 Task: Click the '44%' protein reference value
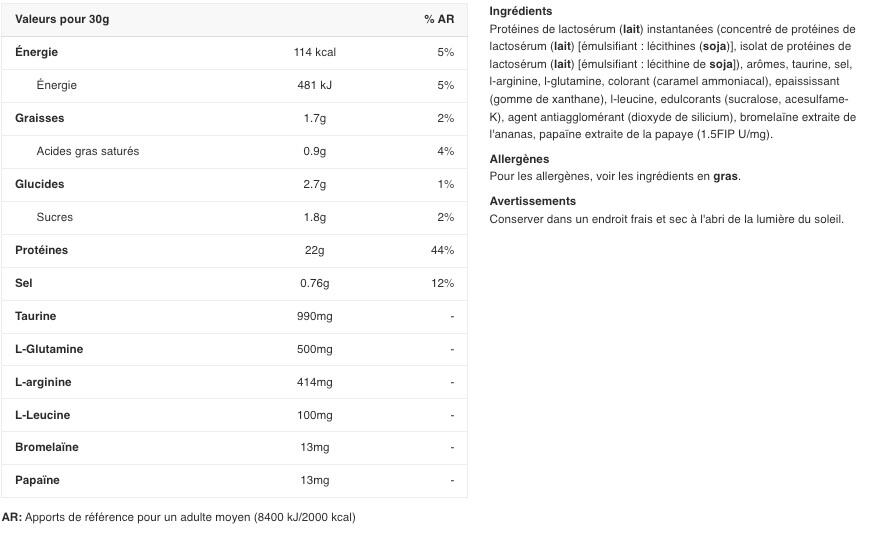tap(442, 250)
